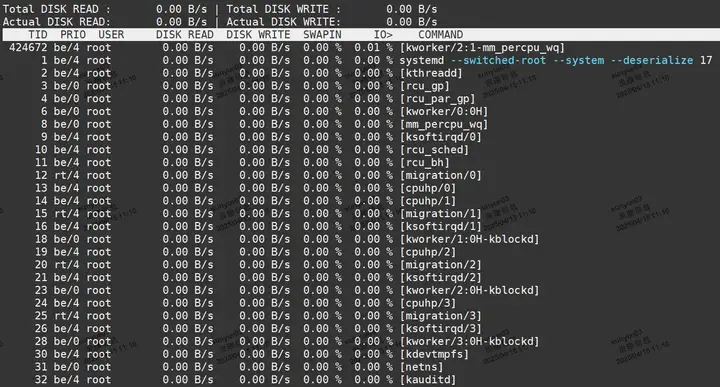Screen dimensions: 720x387
Task: Click TID 32 in the kauditd row
Action: [41, 380]
